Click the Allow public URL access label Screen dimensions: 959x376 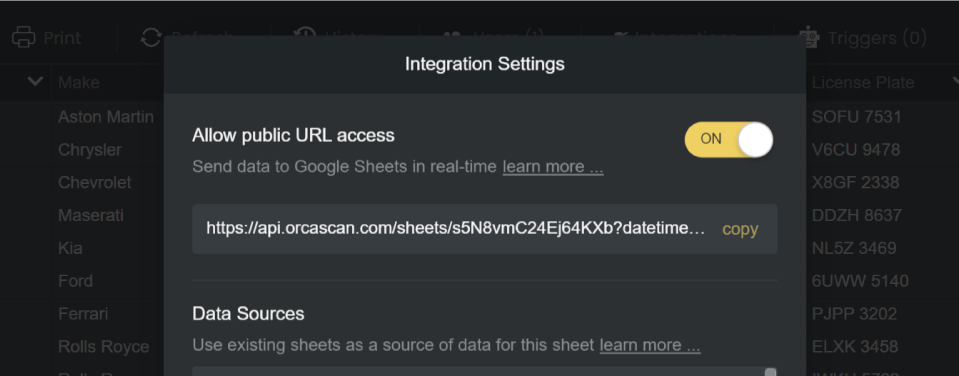point(294,136)
